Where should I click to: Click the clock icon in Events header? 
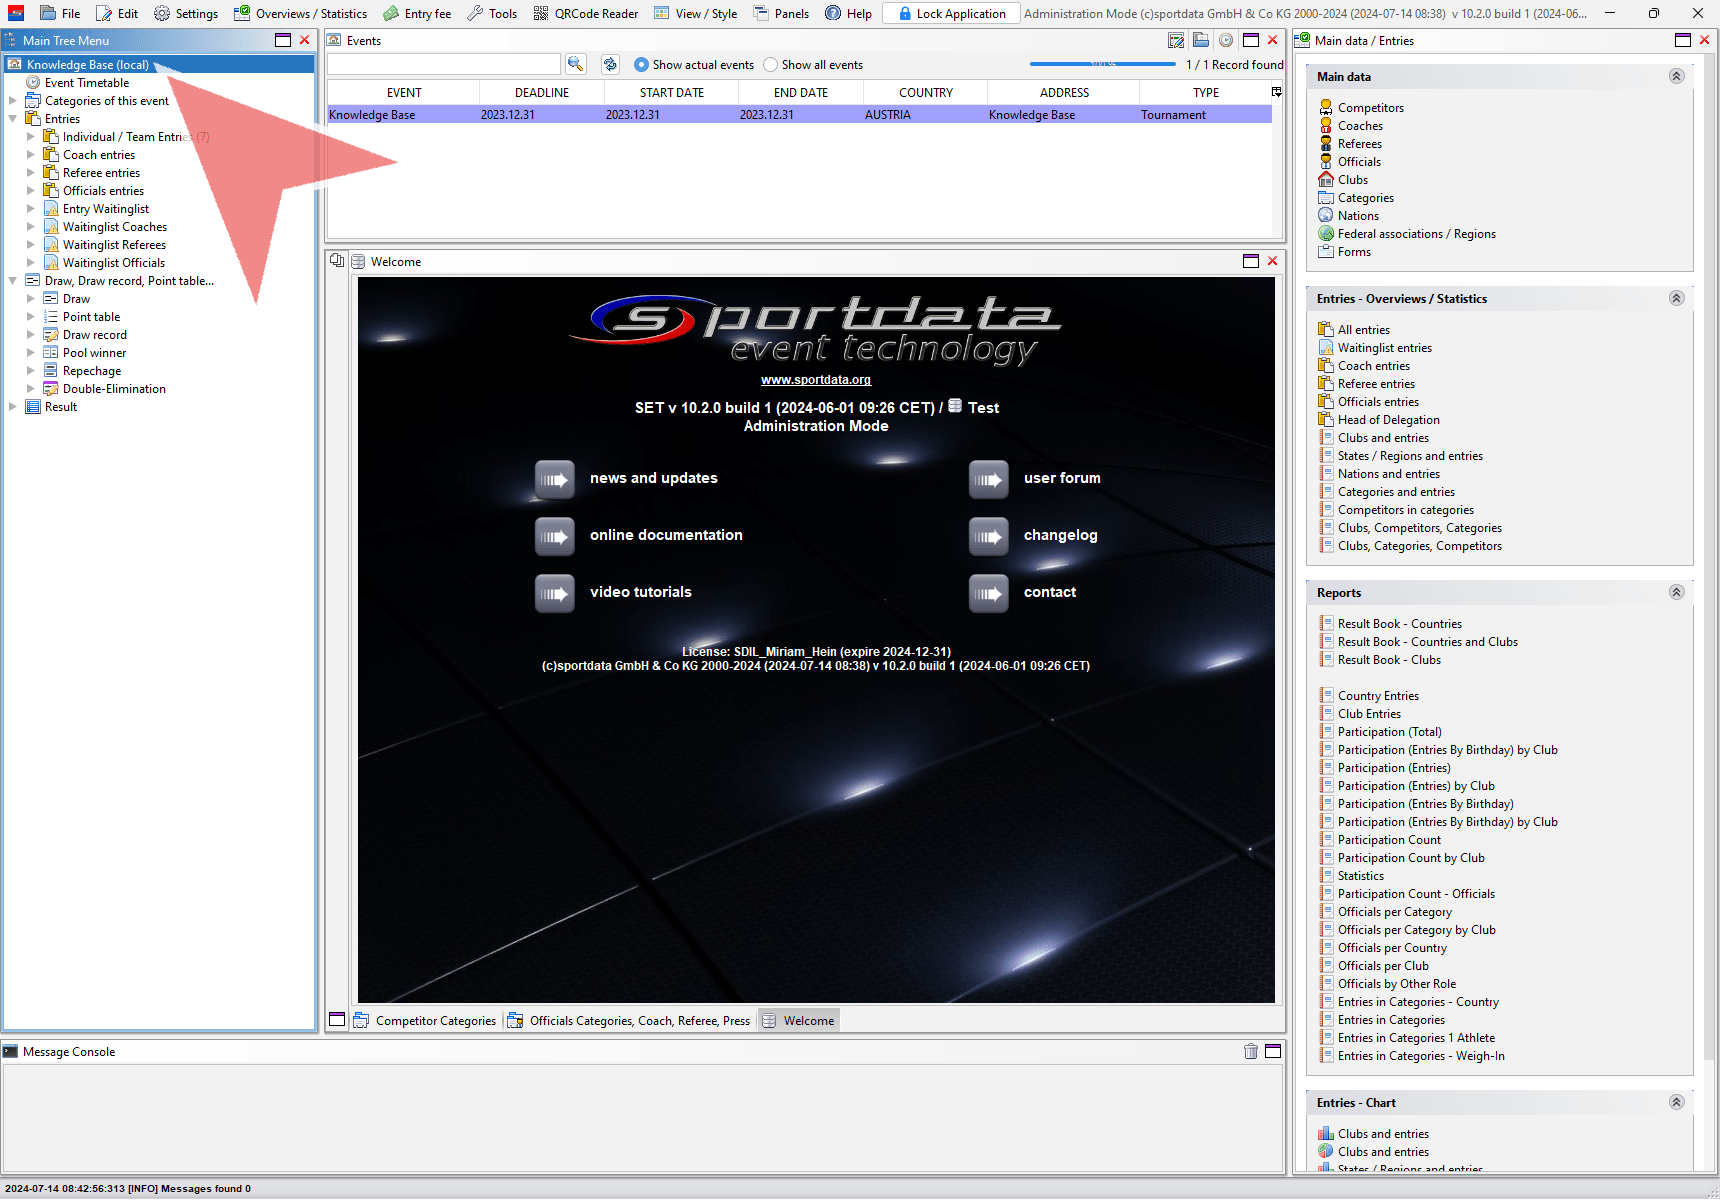pos(1225,40)
